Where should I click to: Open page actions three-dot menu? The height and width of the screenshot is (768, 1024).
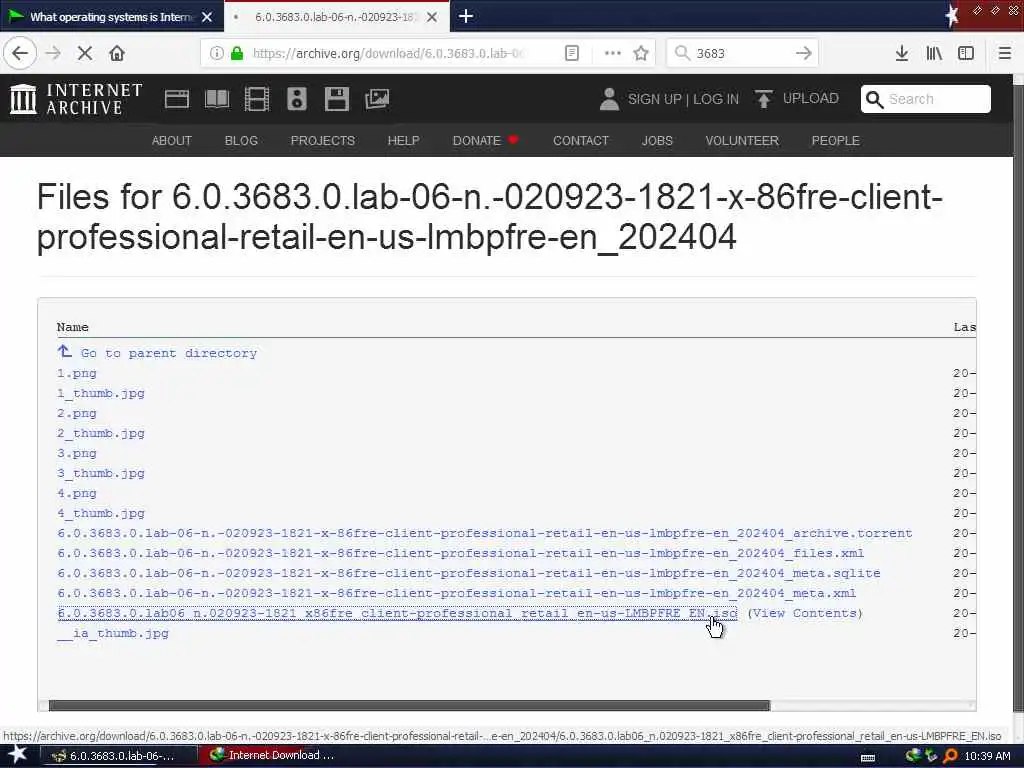[612, 53]
